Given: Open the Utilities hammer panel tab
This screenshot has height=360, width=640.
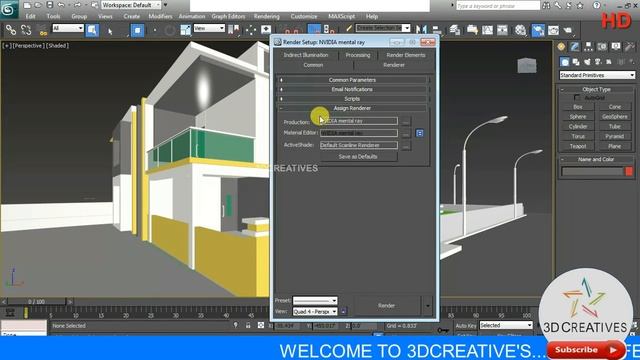Looking at the screenshot, I should click(x=629, y=47).
